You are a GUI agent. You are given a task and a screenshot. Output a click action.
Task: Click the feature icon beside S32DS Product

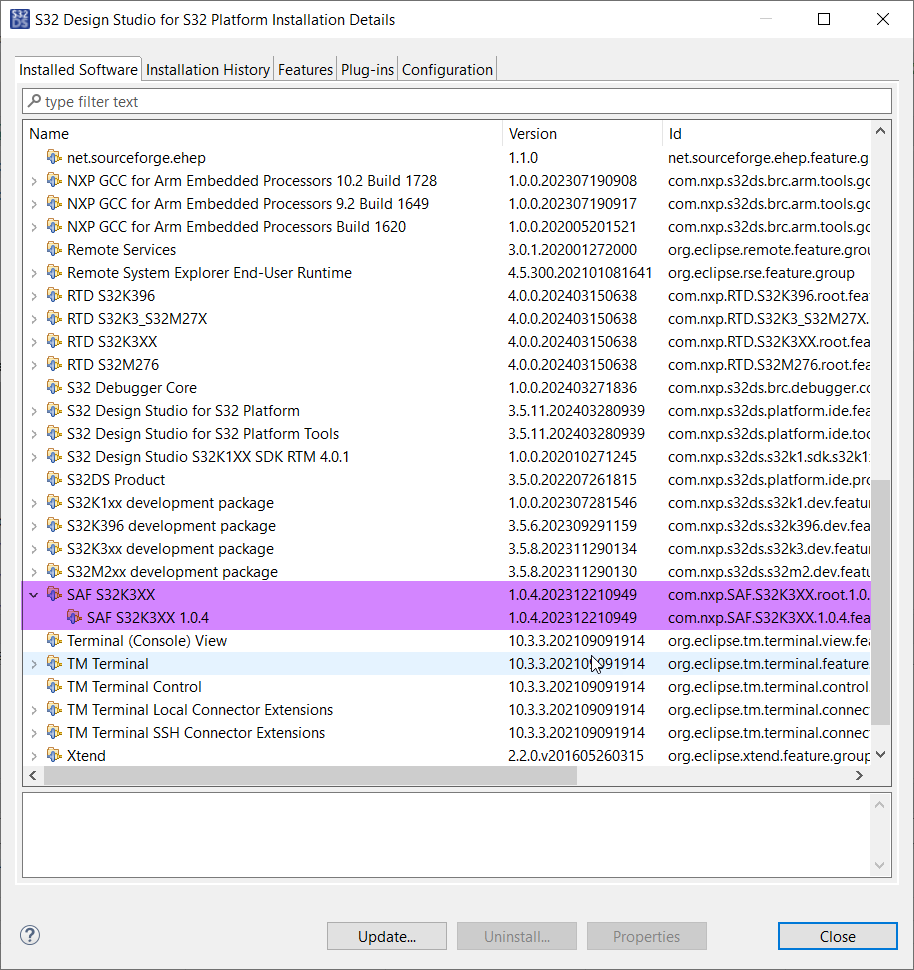pos(54,479)
